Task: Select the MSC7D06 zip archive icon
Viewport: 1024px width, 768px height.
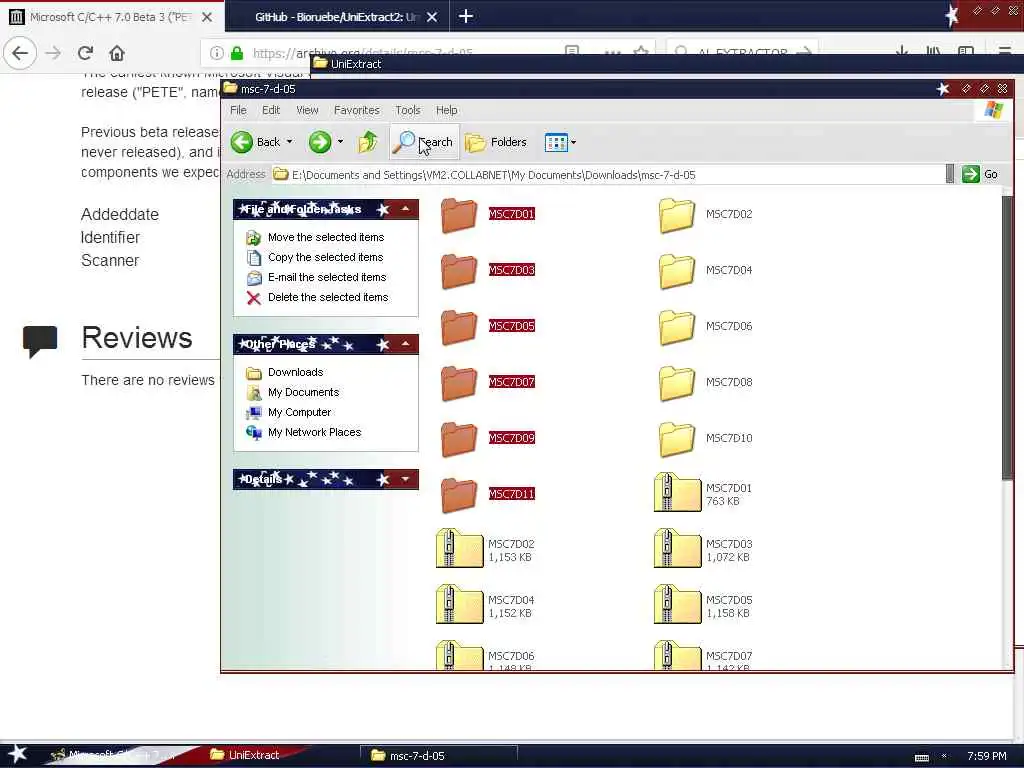Action: click(x=460, y=655)
